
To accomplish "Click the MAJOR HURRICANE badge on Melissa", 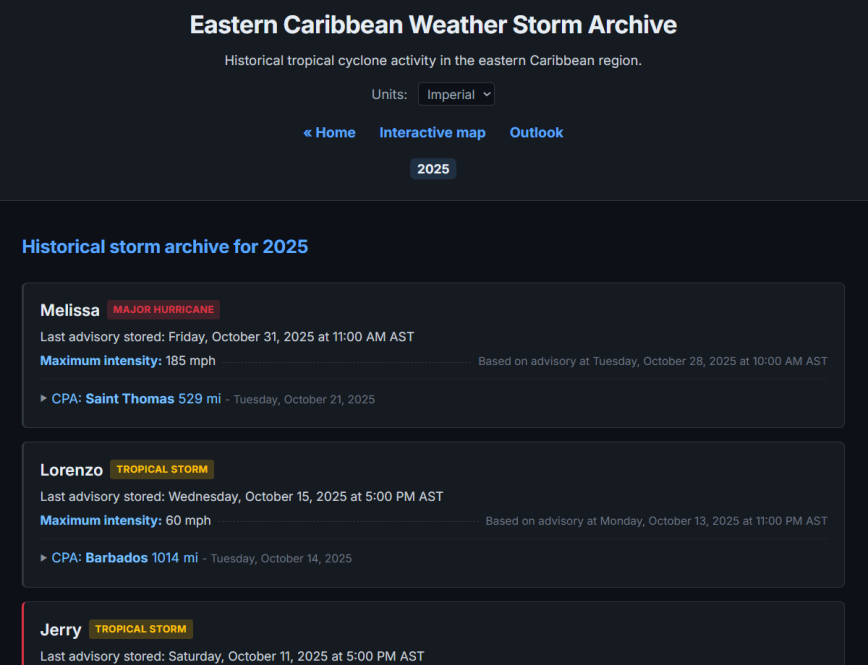I will tap(163, 309).
